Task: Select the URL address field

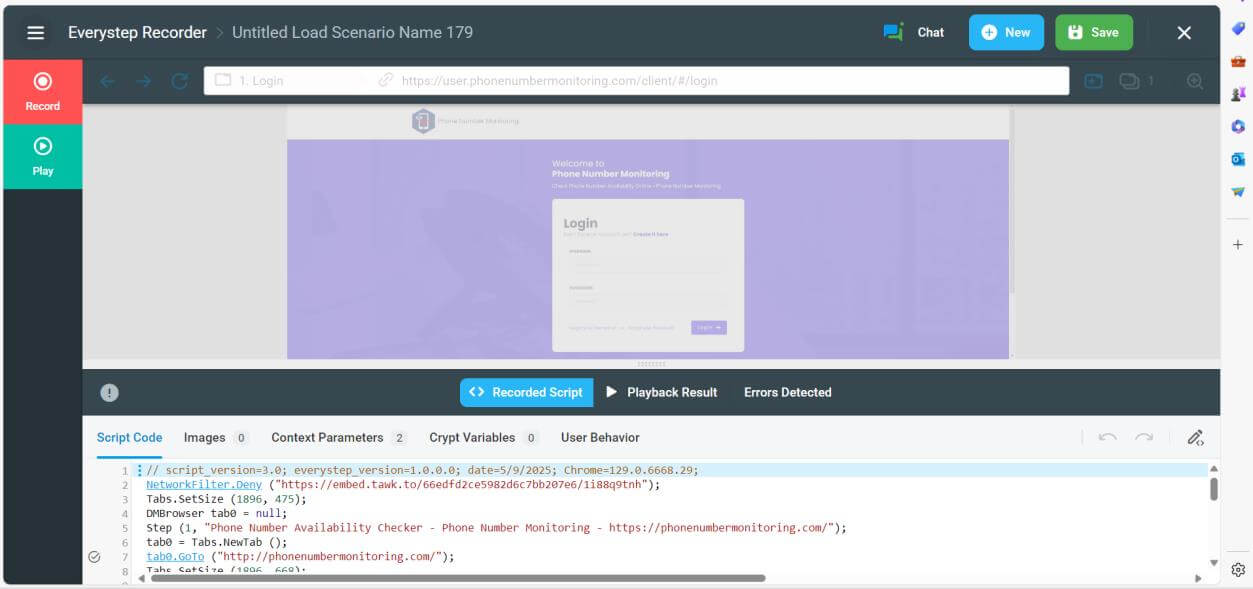Action: pyautogui.click(x=720, y=81)
